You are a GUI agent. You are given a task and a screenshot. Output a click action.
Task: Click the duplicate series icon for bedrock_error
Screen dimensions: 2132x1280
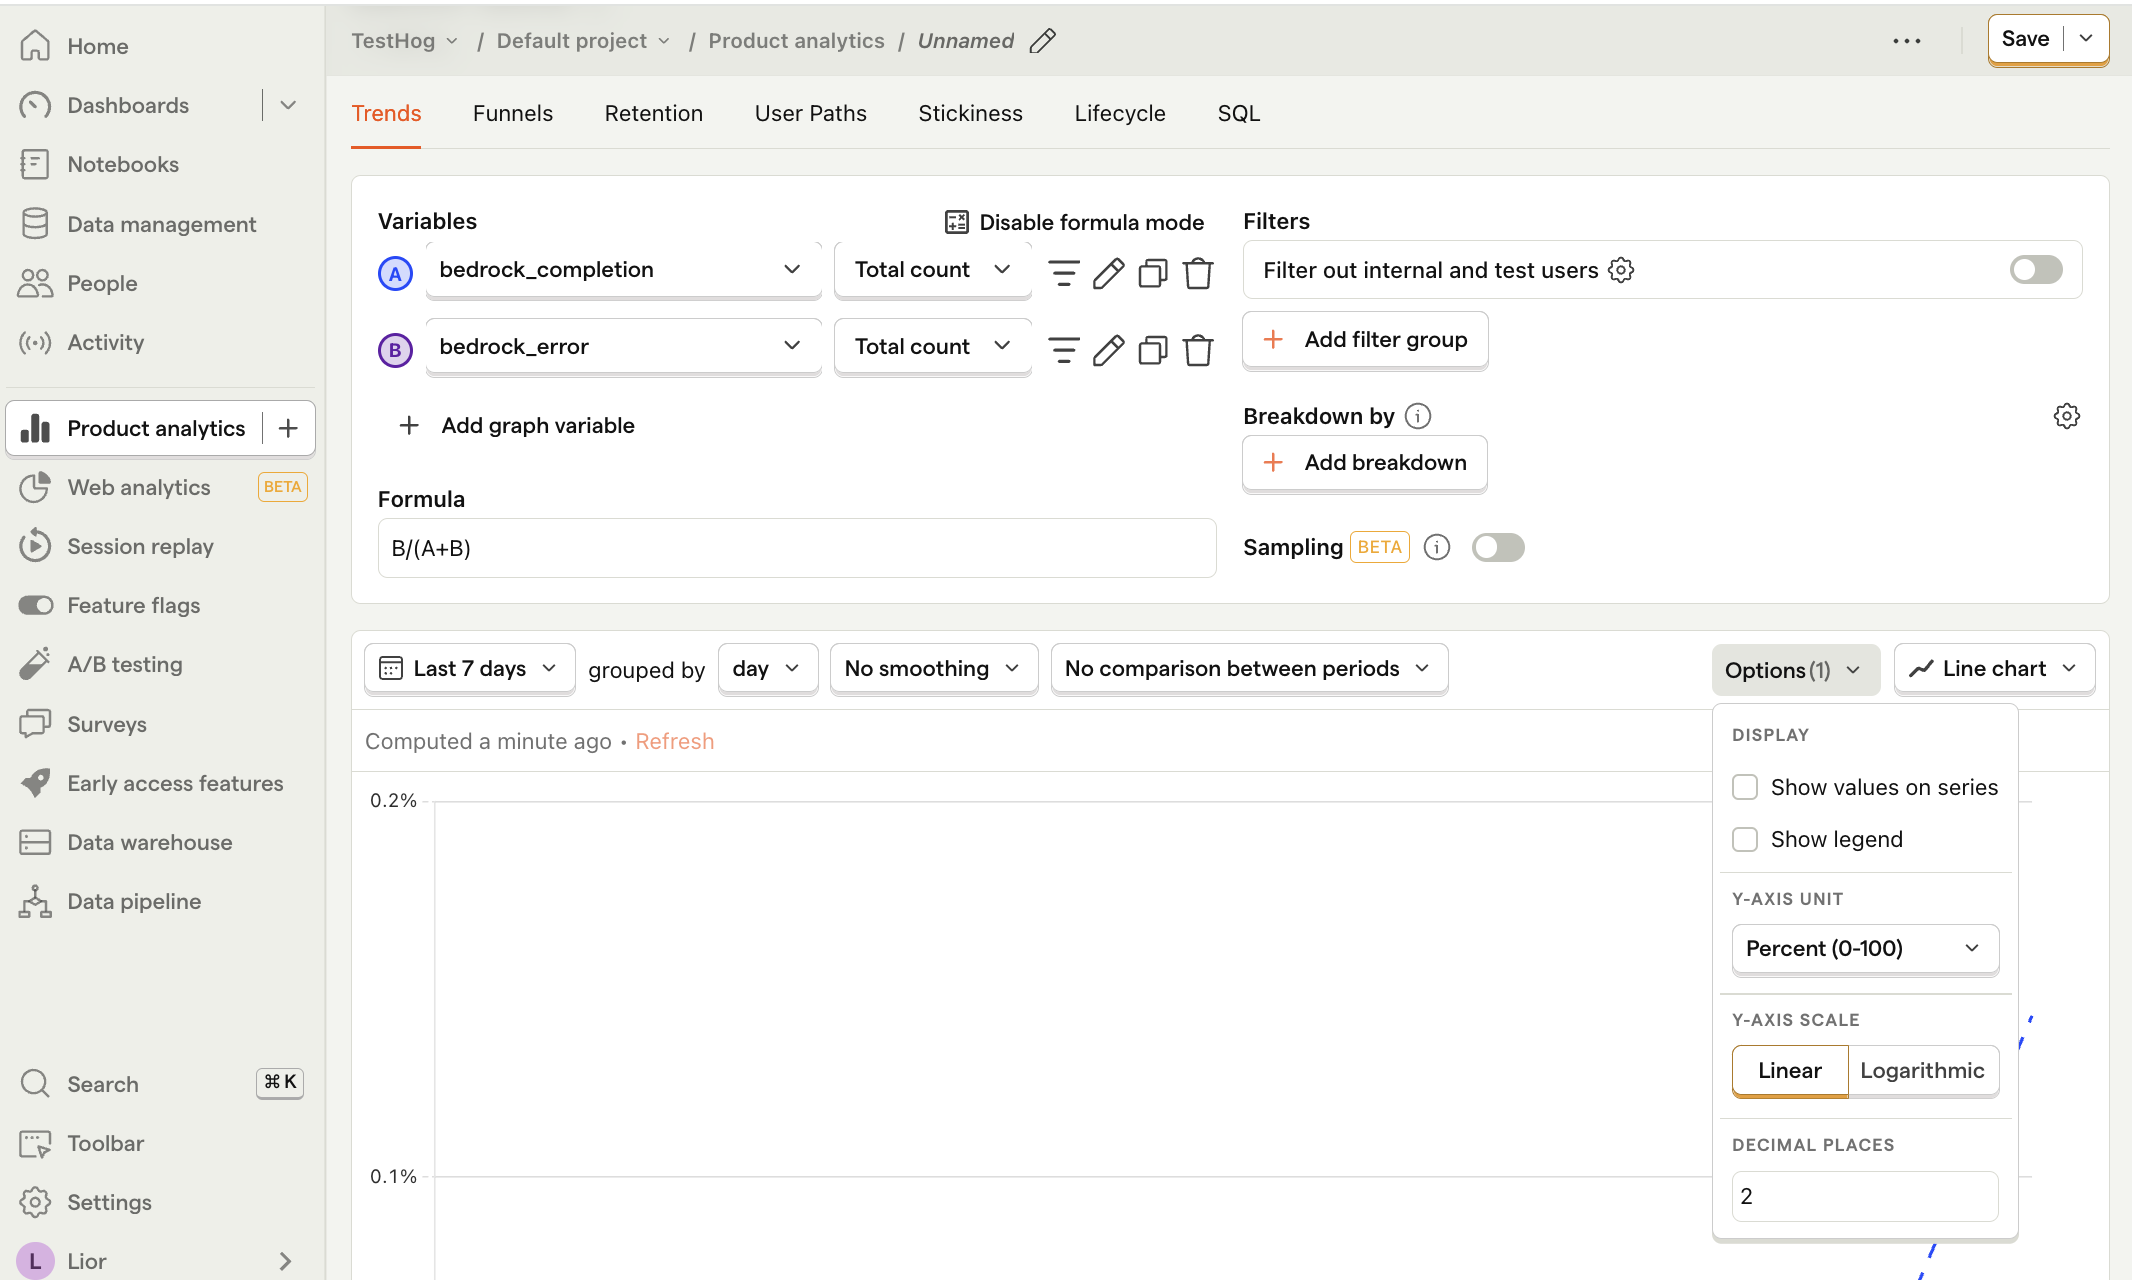click(x=1153, y=347)
